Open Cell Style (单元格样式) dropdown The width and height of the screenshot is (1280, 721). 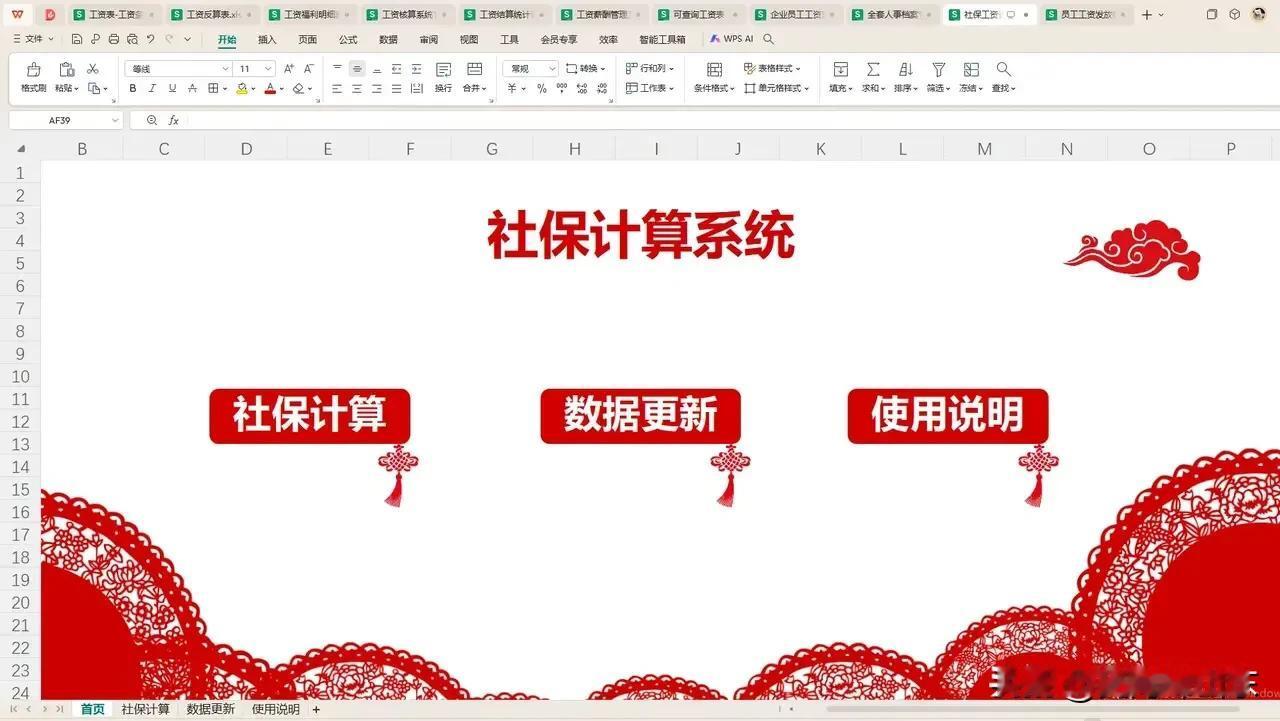777,89
